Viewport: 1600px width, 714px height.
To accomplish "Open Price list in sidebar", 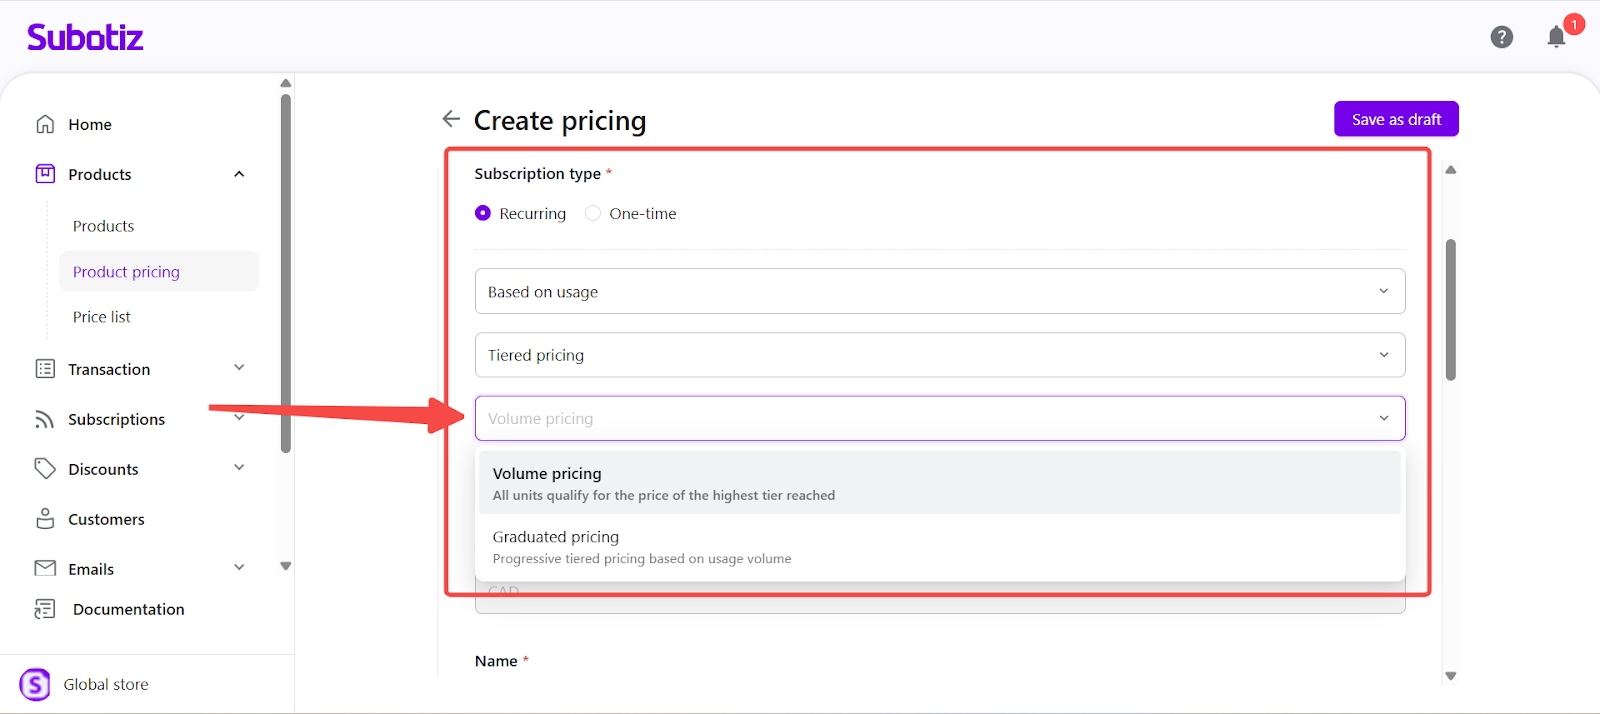I will (102, 317).
